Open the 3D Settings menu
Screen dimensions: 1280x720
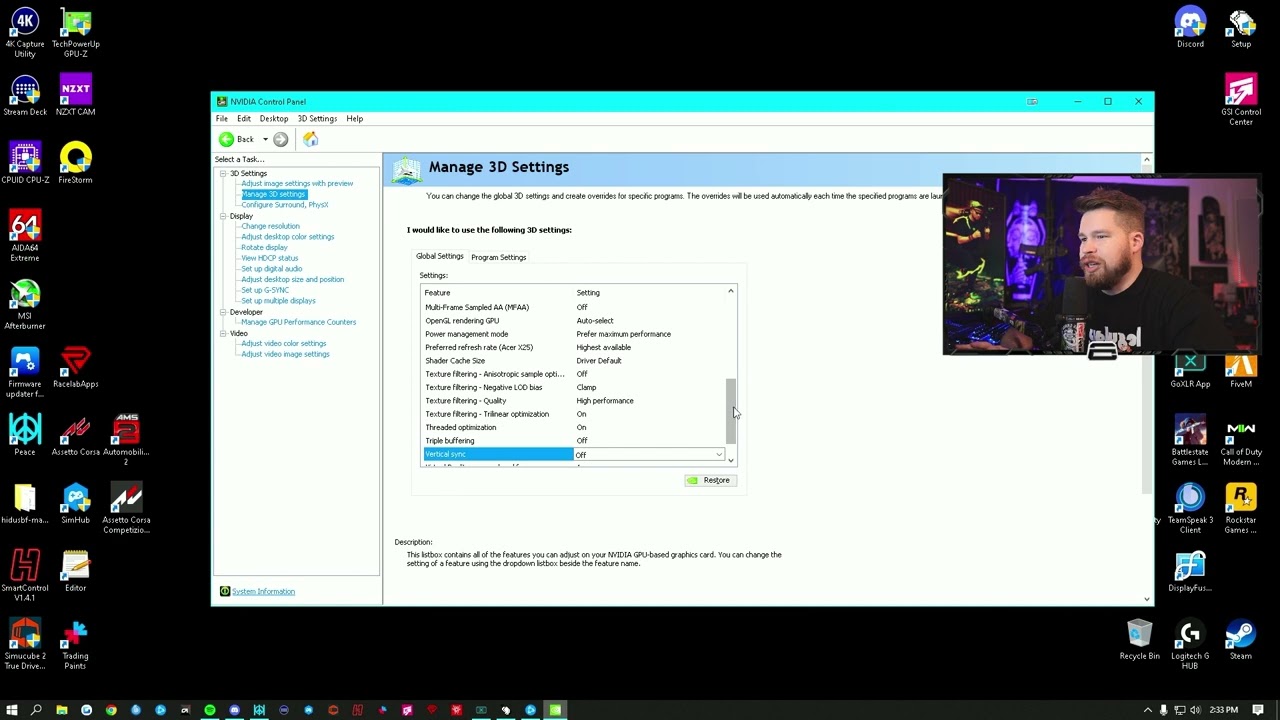tap(317, 118)
